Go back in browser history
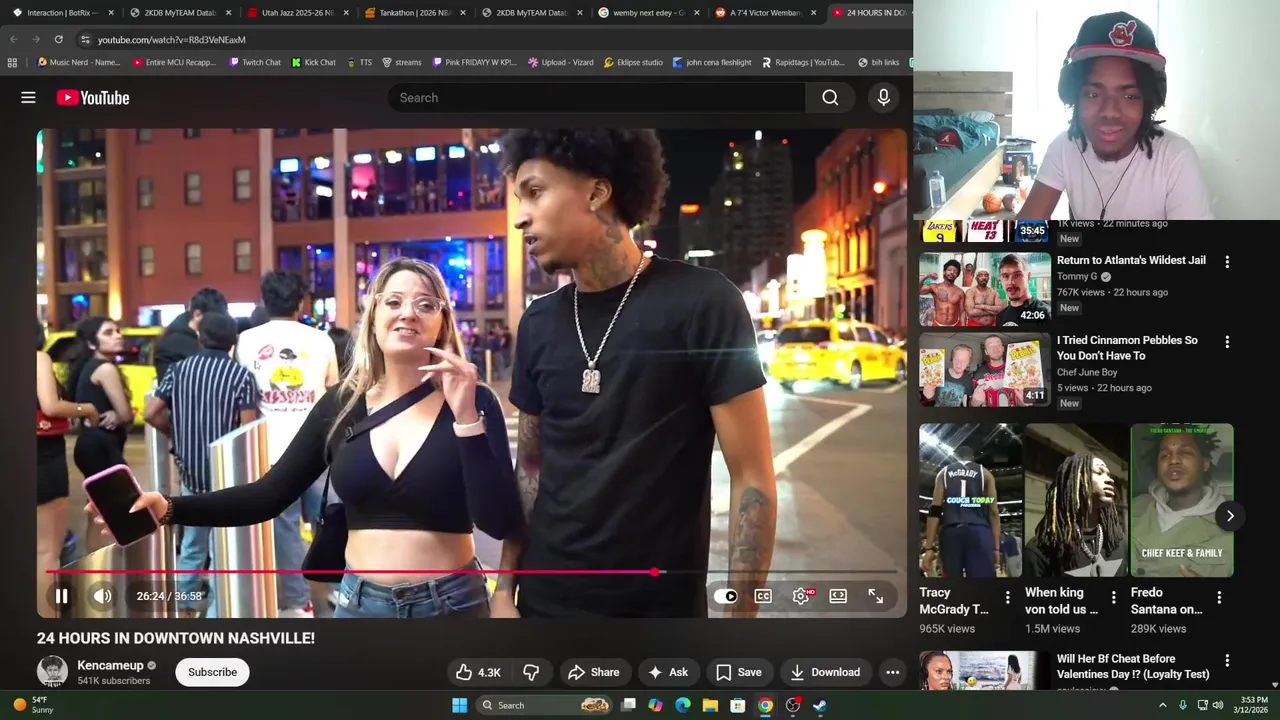 [x=14, y=39]
